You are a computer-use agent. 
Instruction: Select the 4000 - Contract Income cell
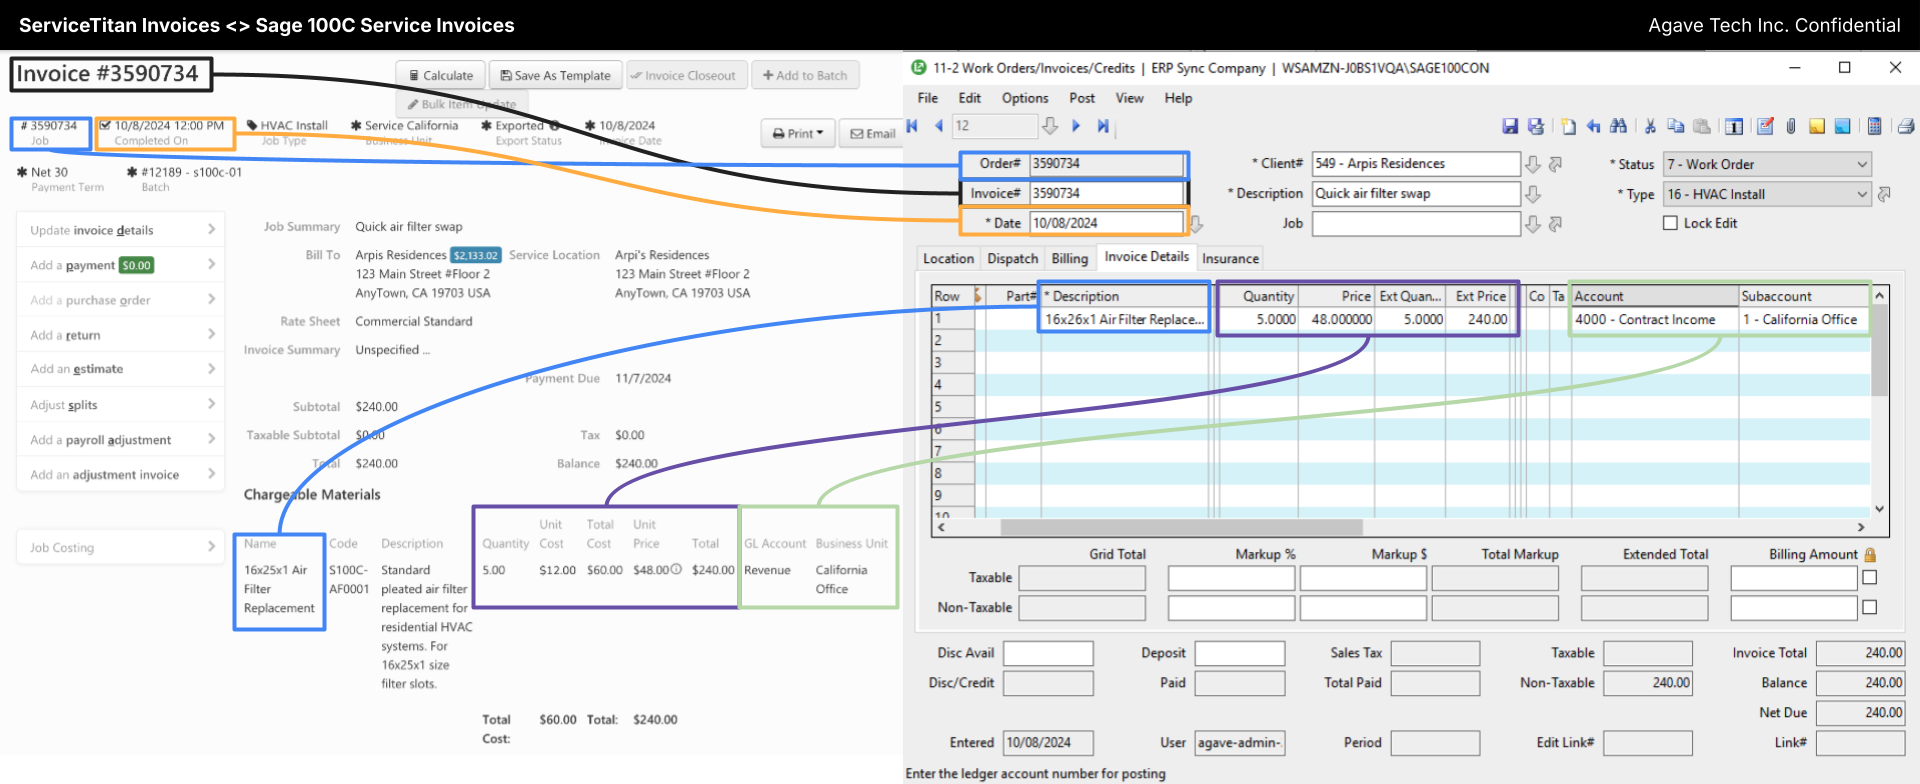[x=1654, y=320]
